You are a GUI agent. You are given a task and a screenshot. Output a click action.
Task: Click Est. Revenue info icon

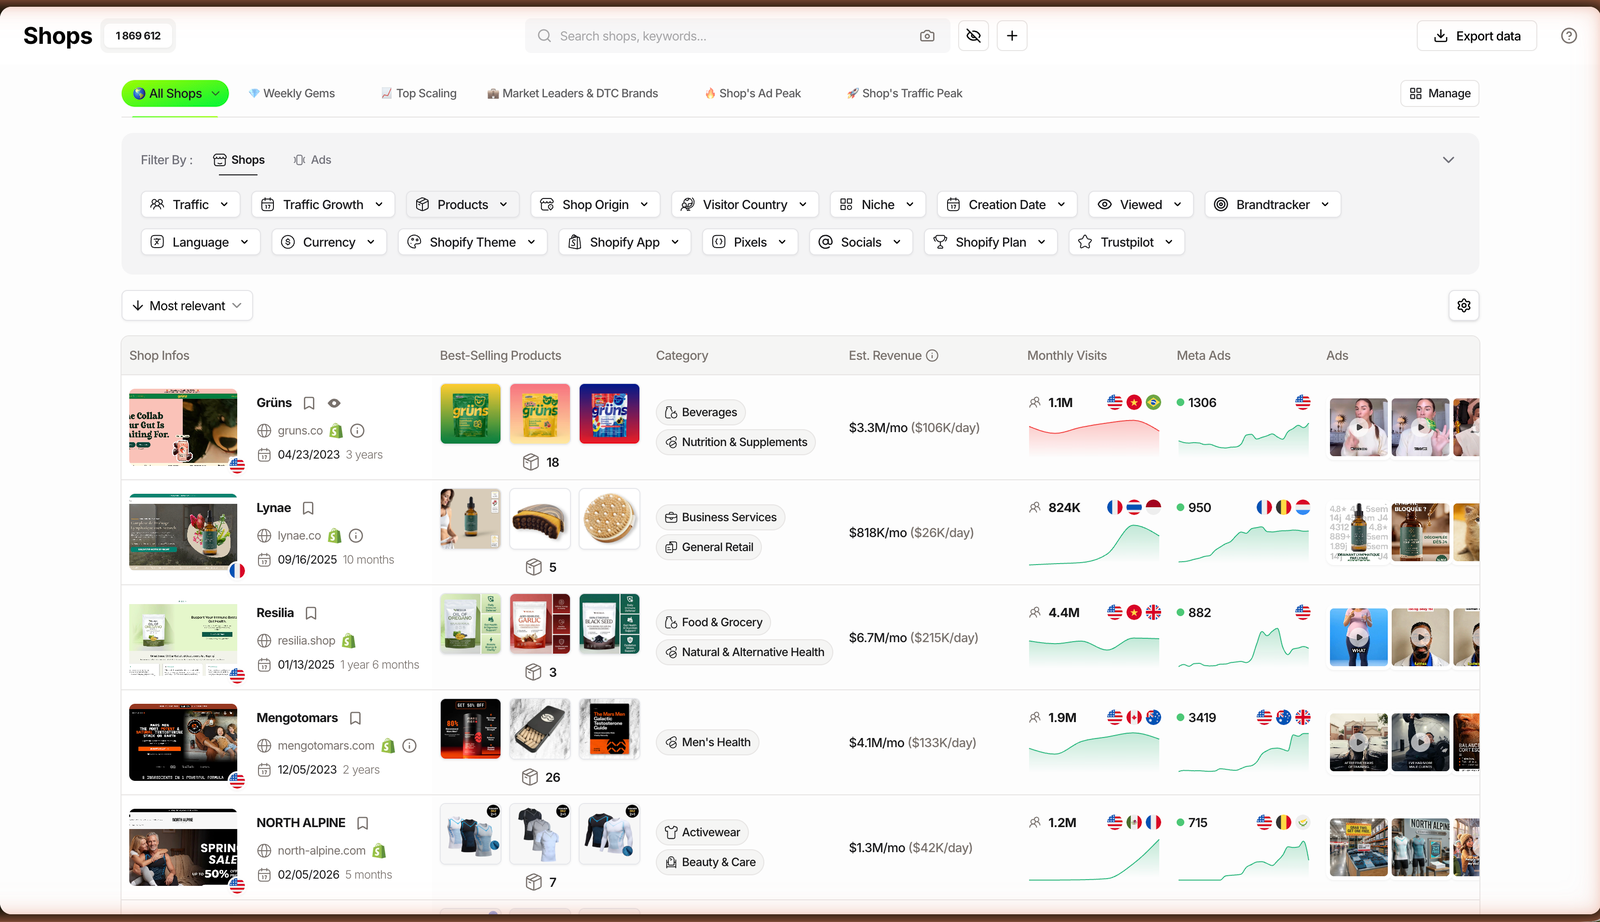click(x=932, y=356)
